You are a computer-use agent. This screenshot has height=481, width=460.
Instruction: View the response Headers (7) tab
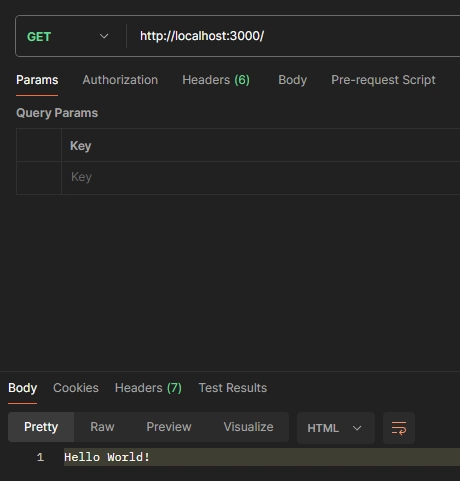point(148,388)
